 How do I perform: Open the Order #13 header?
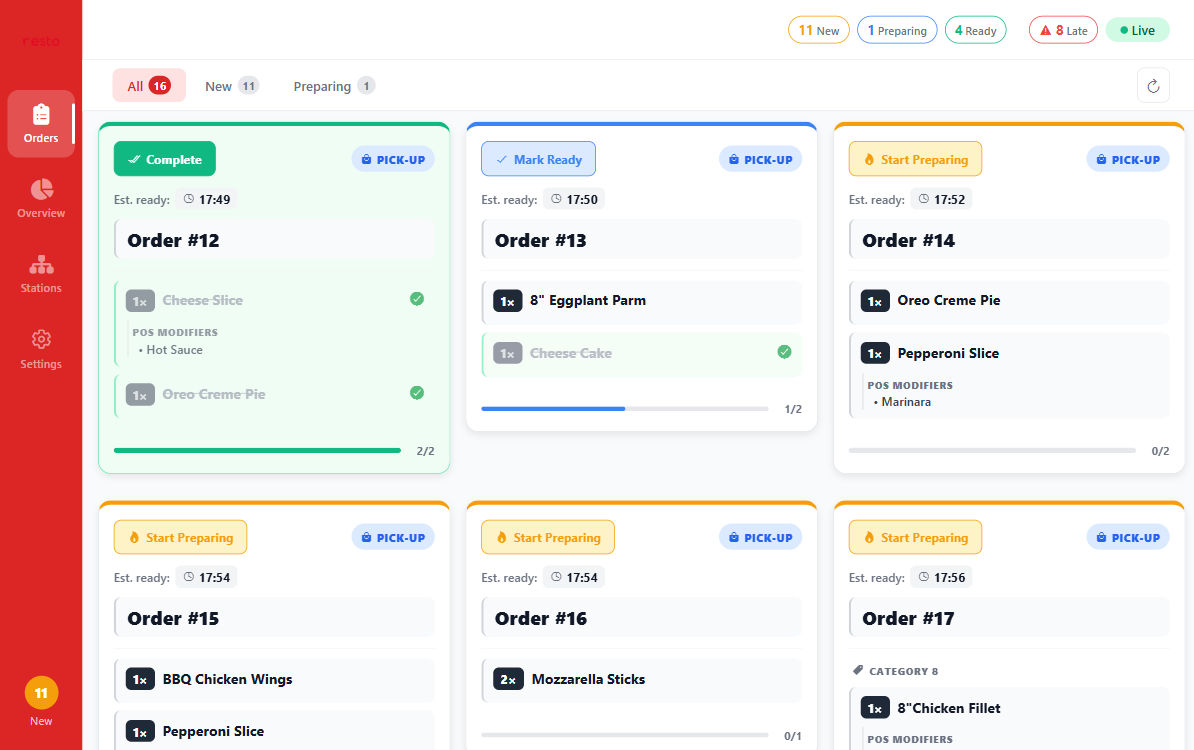(642, 240)
